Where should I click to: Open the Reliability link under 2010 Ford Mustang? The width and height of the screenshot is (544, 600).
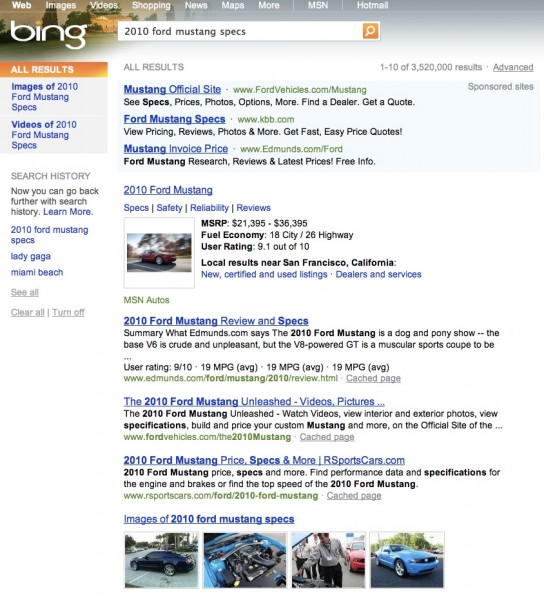pyautogui.click(x=209, y=208)
